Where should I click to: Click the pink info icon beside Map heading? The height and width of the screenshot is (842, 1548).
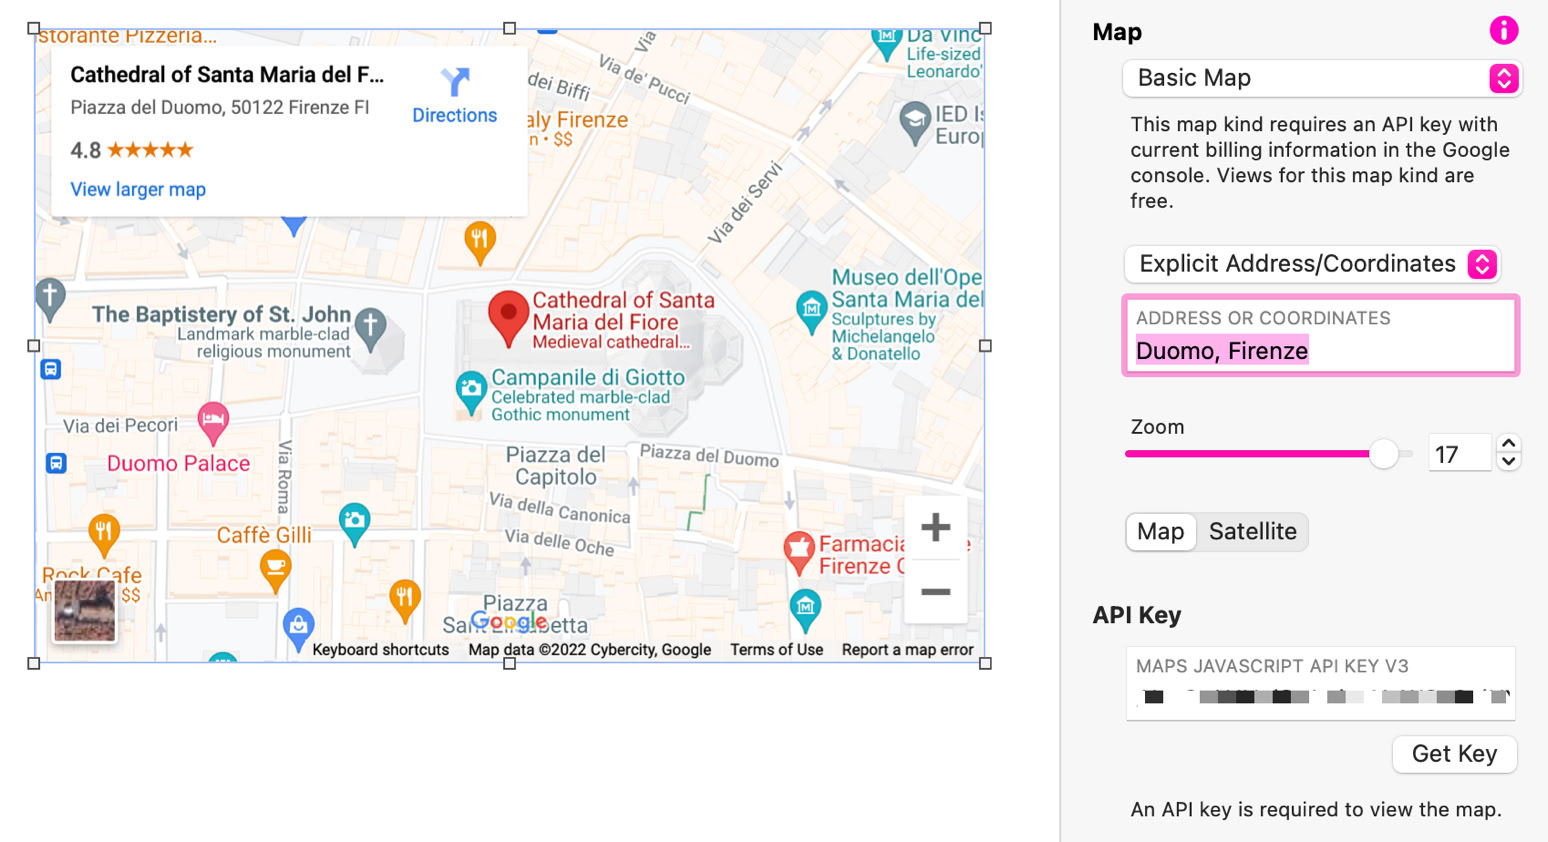pyautogui.click(x=1503, y=31)
